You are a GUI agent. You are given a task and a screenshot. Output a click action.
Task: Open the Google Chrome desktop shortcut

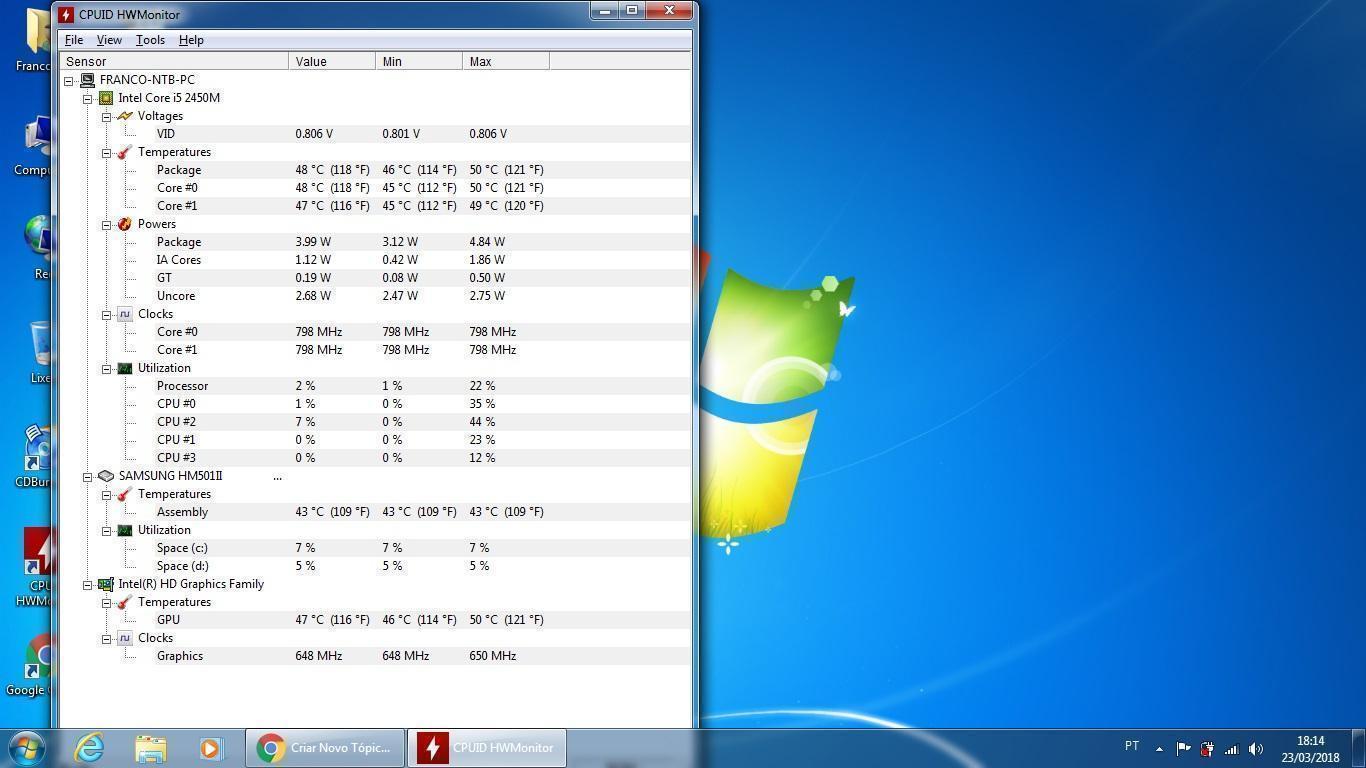tap(28, 665)
